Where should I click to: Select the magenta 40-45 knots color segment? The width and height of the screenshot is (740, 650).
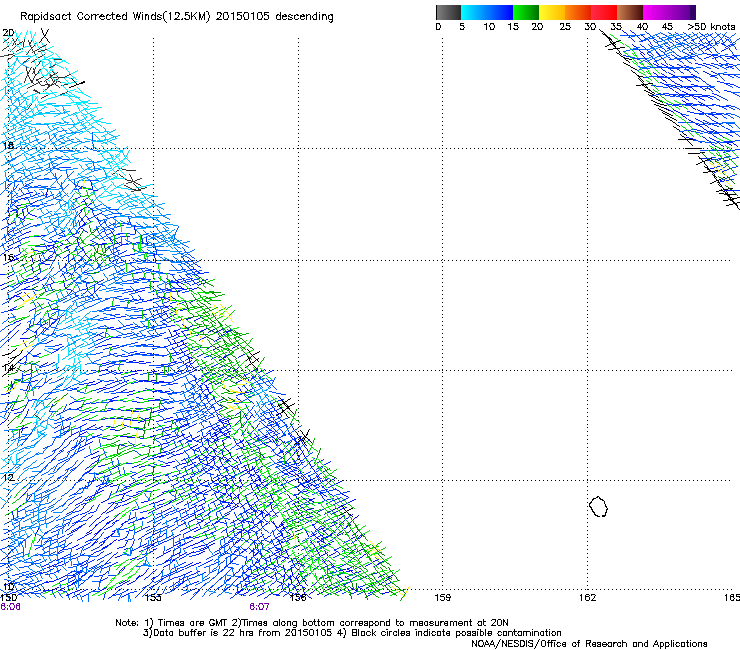click(x=656, y=12)
